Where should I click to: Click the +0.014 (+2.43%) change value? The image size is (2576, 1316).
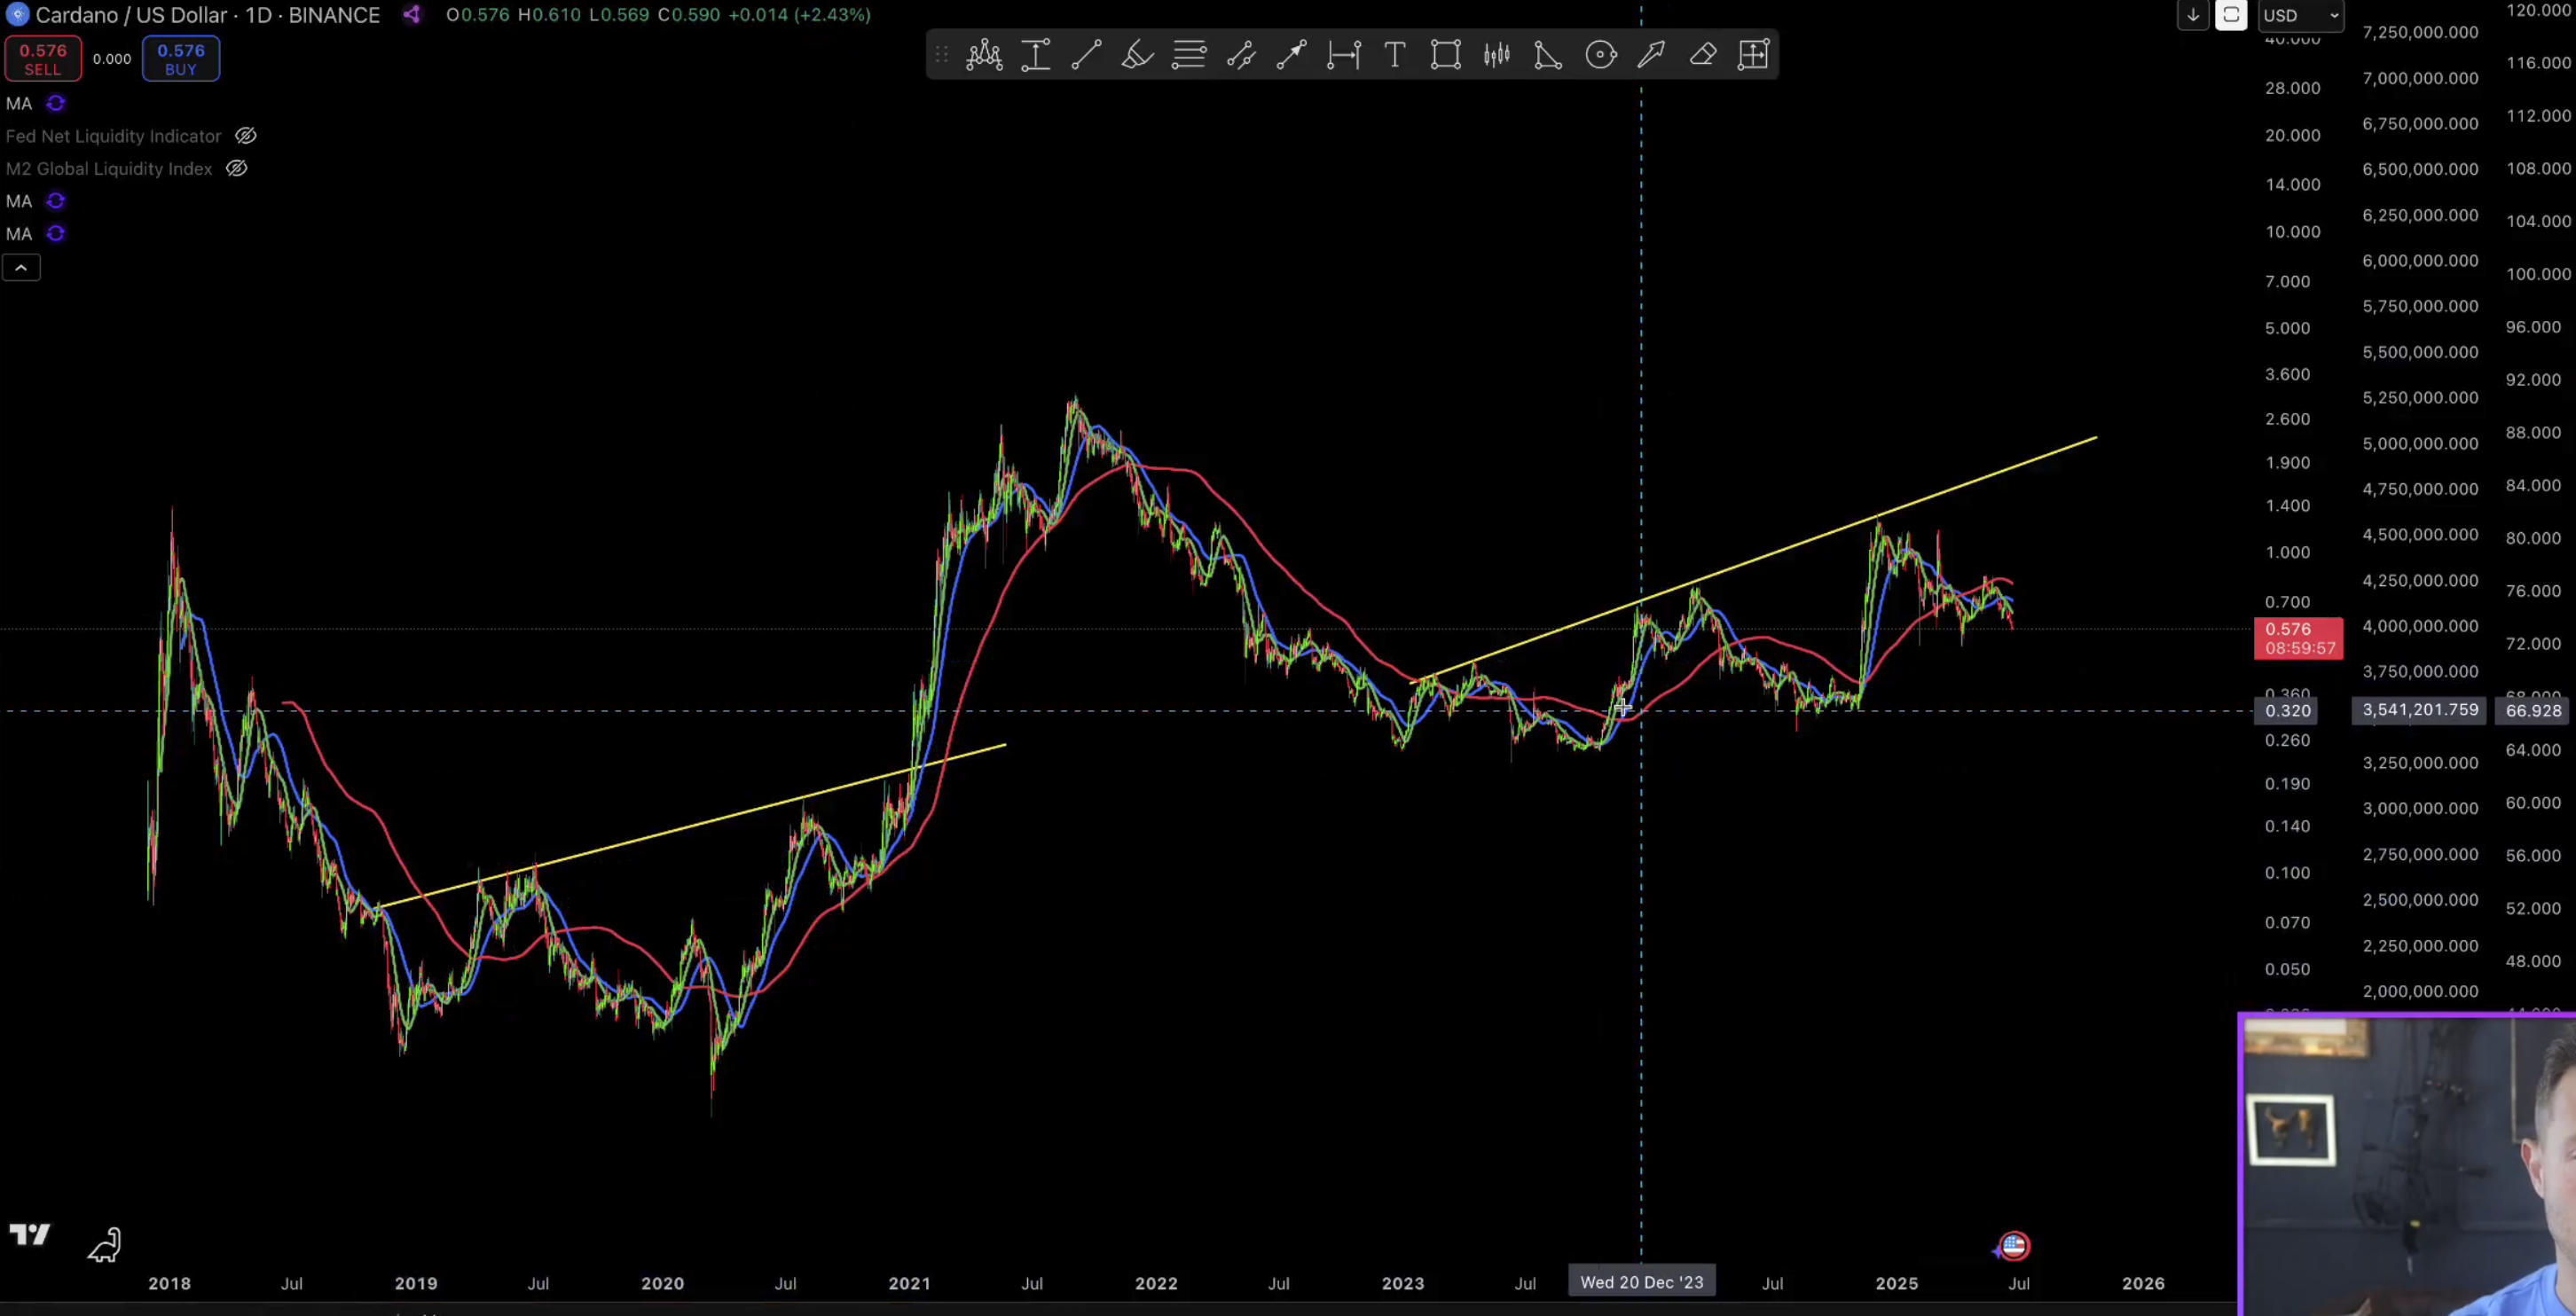point(798,15)
